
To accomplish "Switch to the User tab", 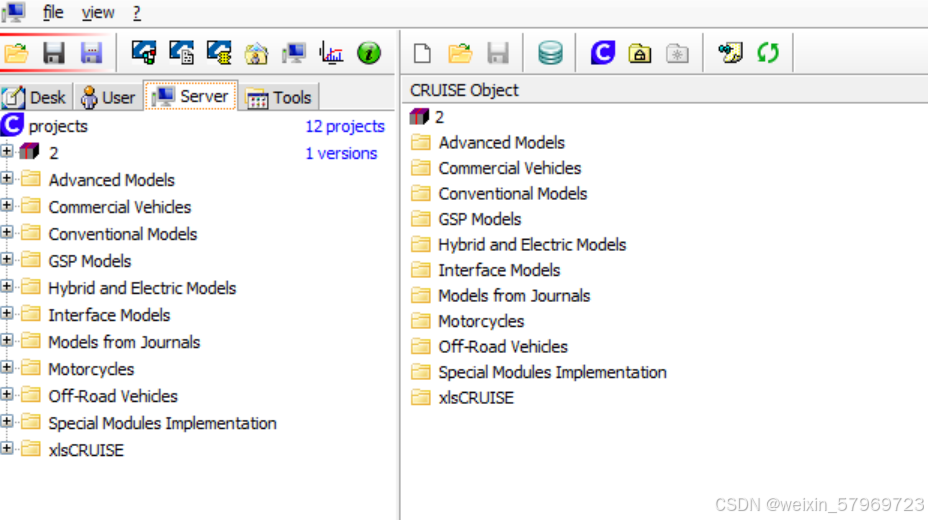I will pyautogui.click(x=108, y=97).
